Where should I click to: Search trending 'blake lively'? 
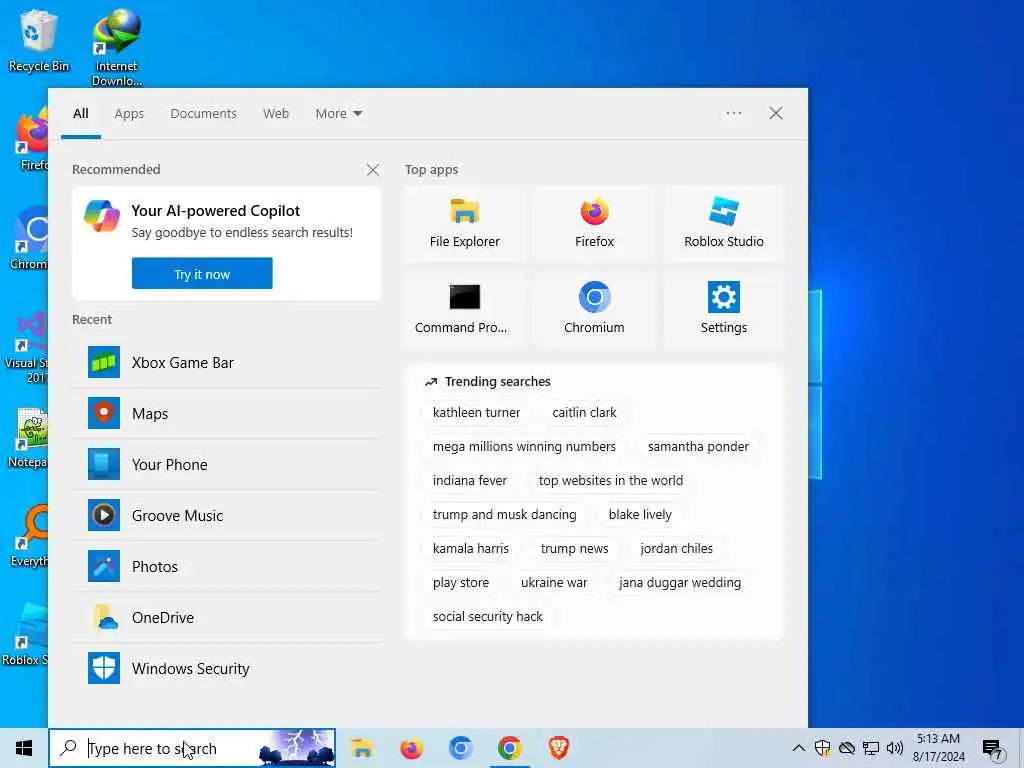[639, 515]
